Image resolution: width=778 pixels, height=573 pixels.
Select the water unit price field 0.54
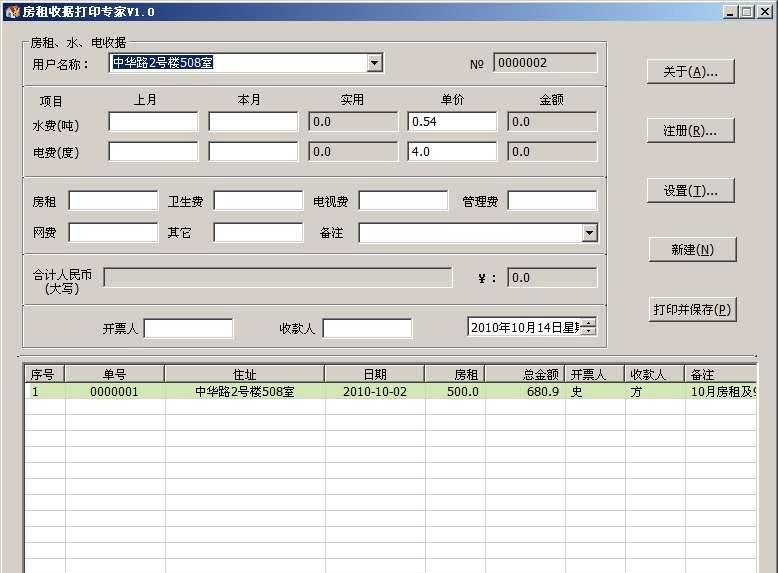[452, 122]
